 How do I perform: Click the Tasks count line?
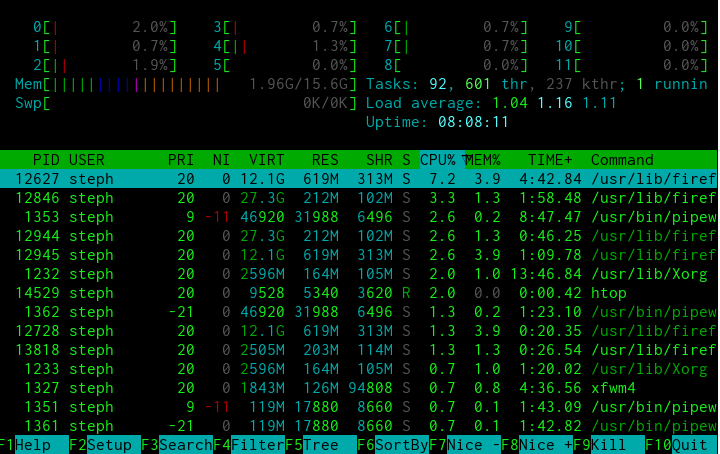(537, 84)
